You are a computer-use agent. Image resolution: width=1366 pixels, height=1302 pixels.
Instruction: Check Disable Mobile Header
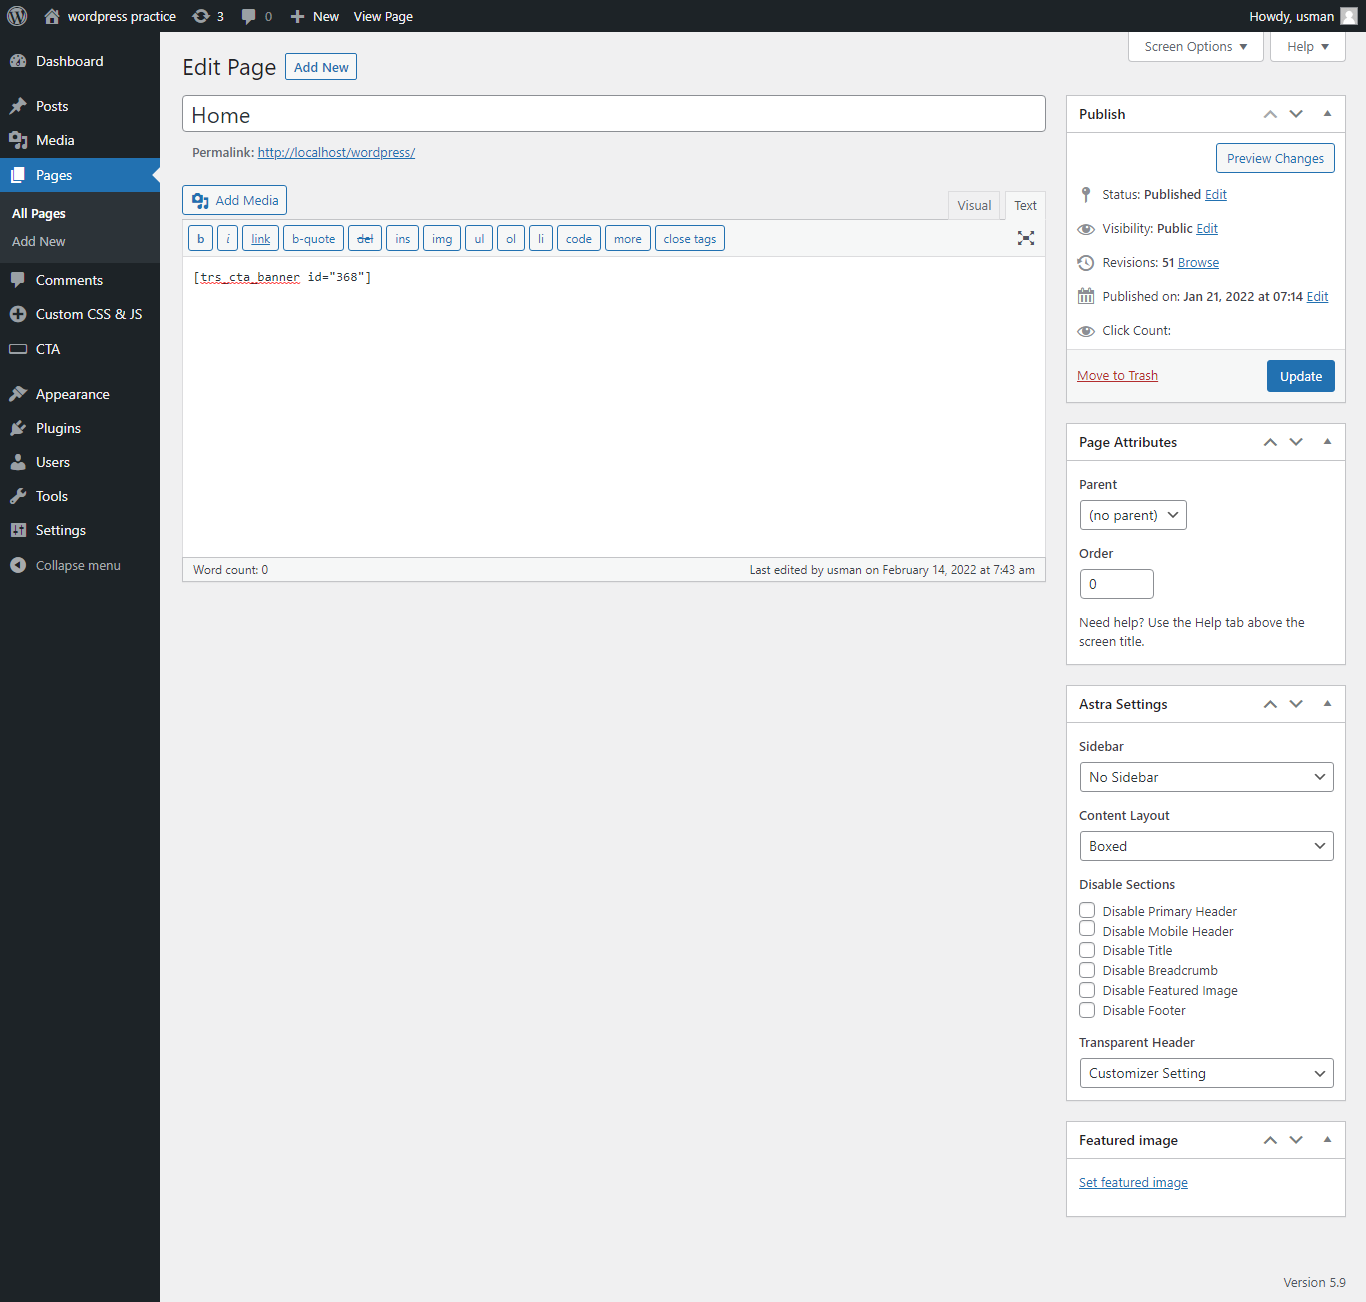pyautogui.click(x=1087, y=929)
